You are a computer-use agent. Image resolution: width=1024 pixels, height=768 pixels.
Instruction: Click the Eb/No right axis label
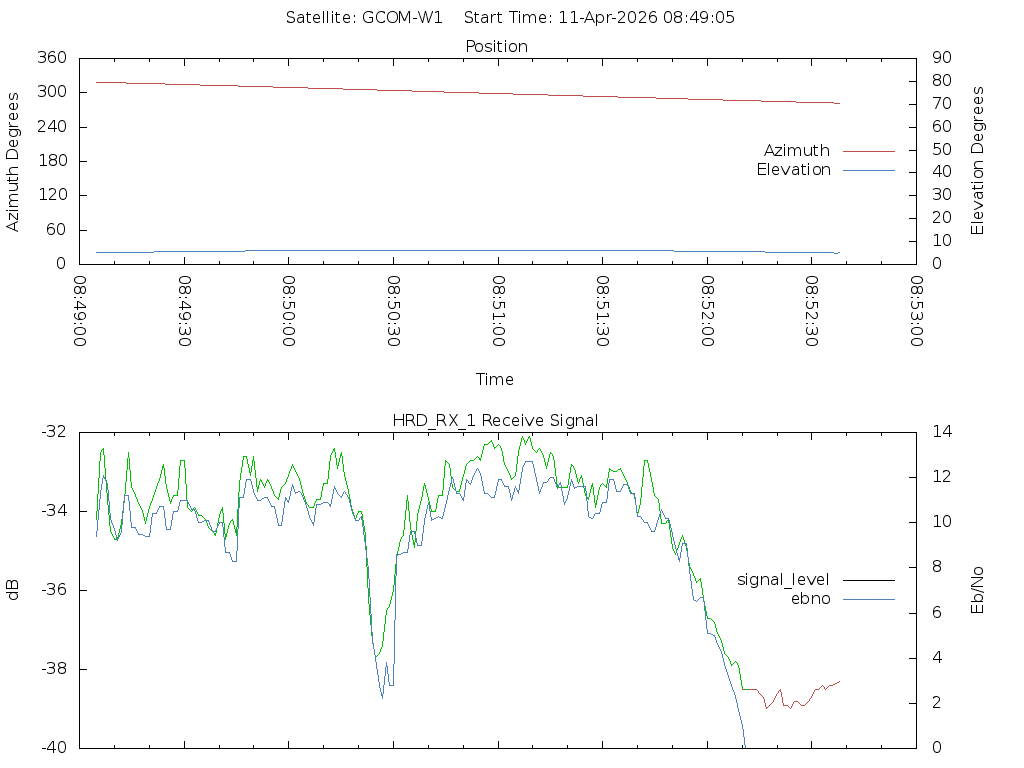(978, 589)
